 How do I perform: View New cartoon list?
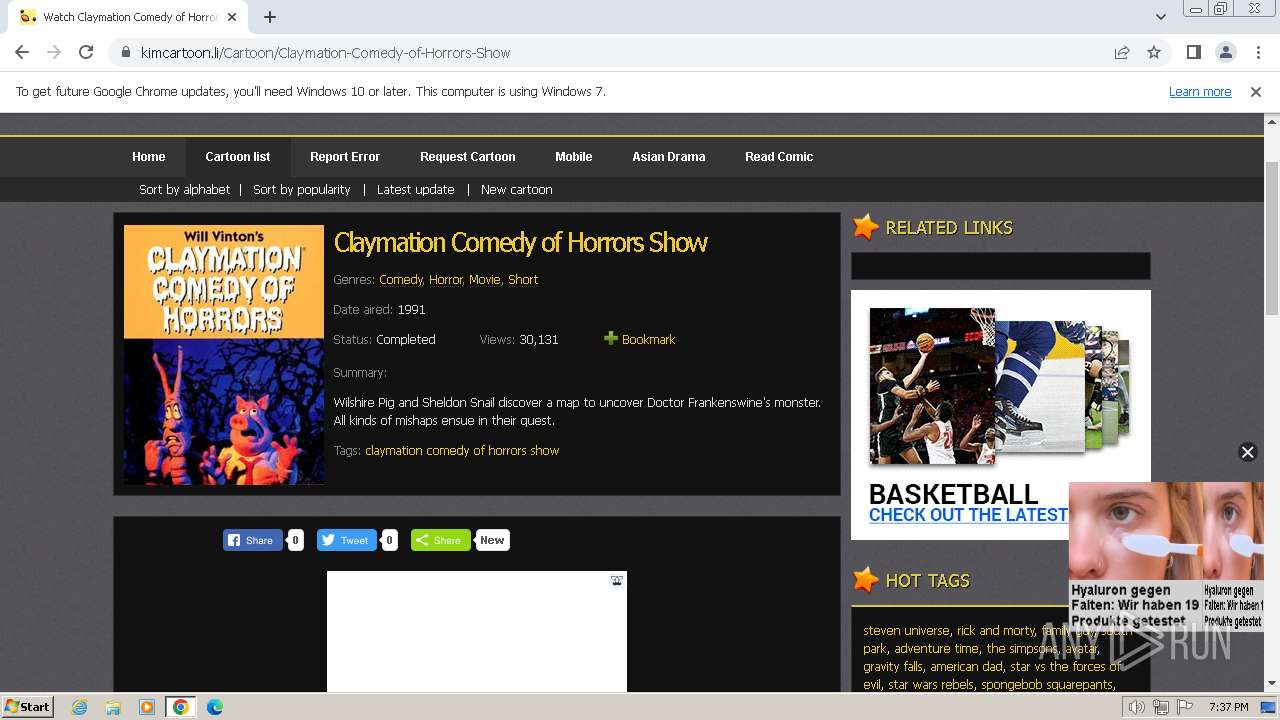point(517,189)
